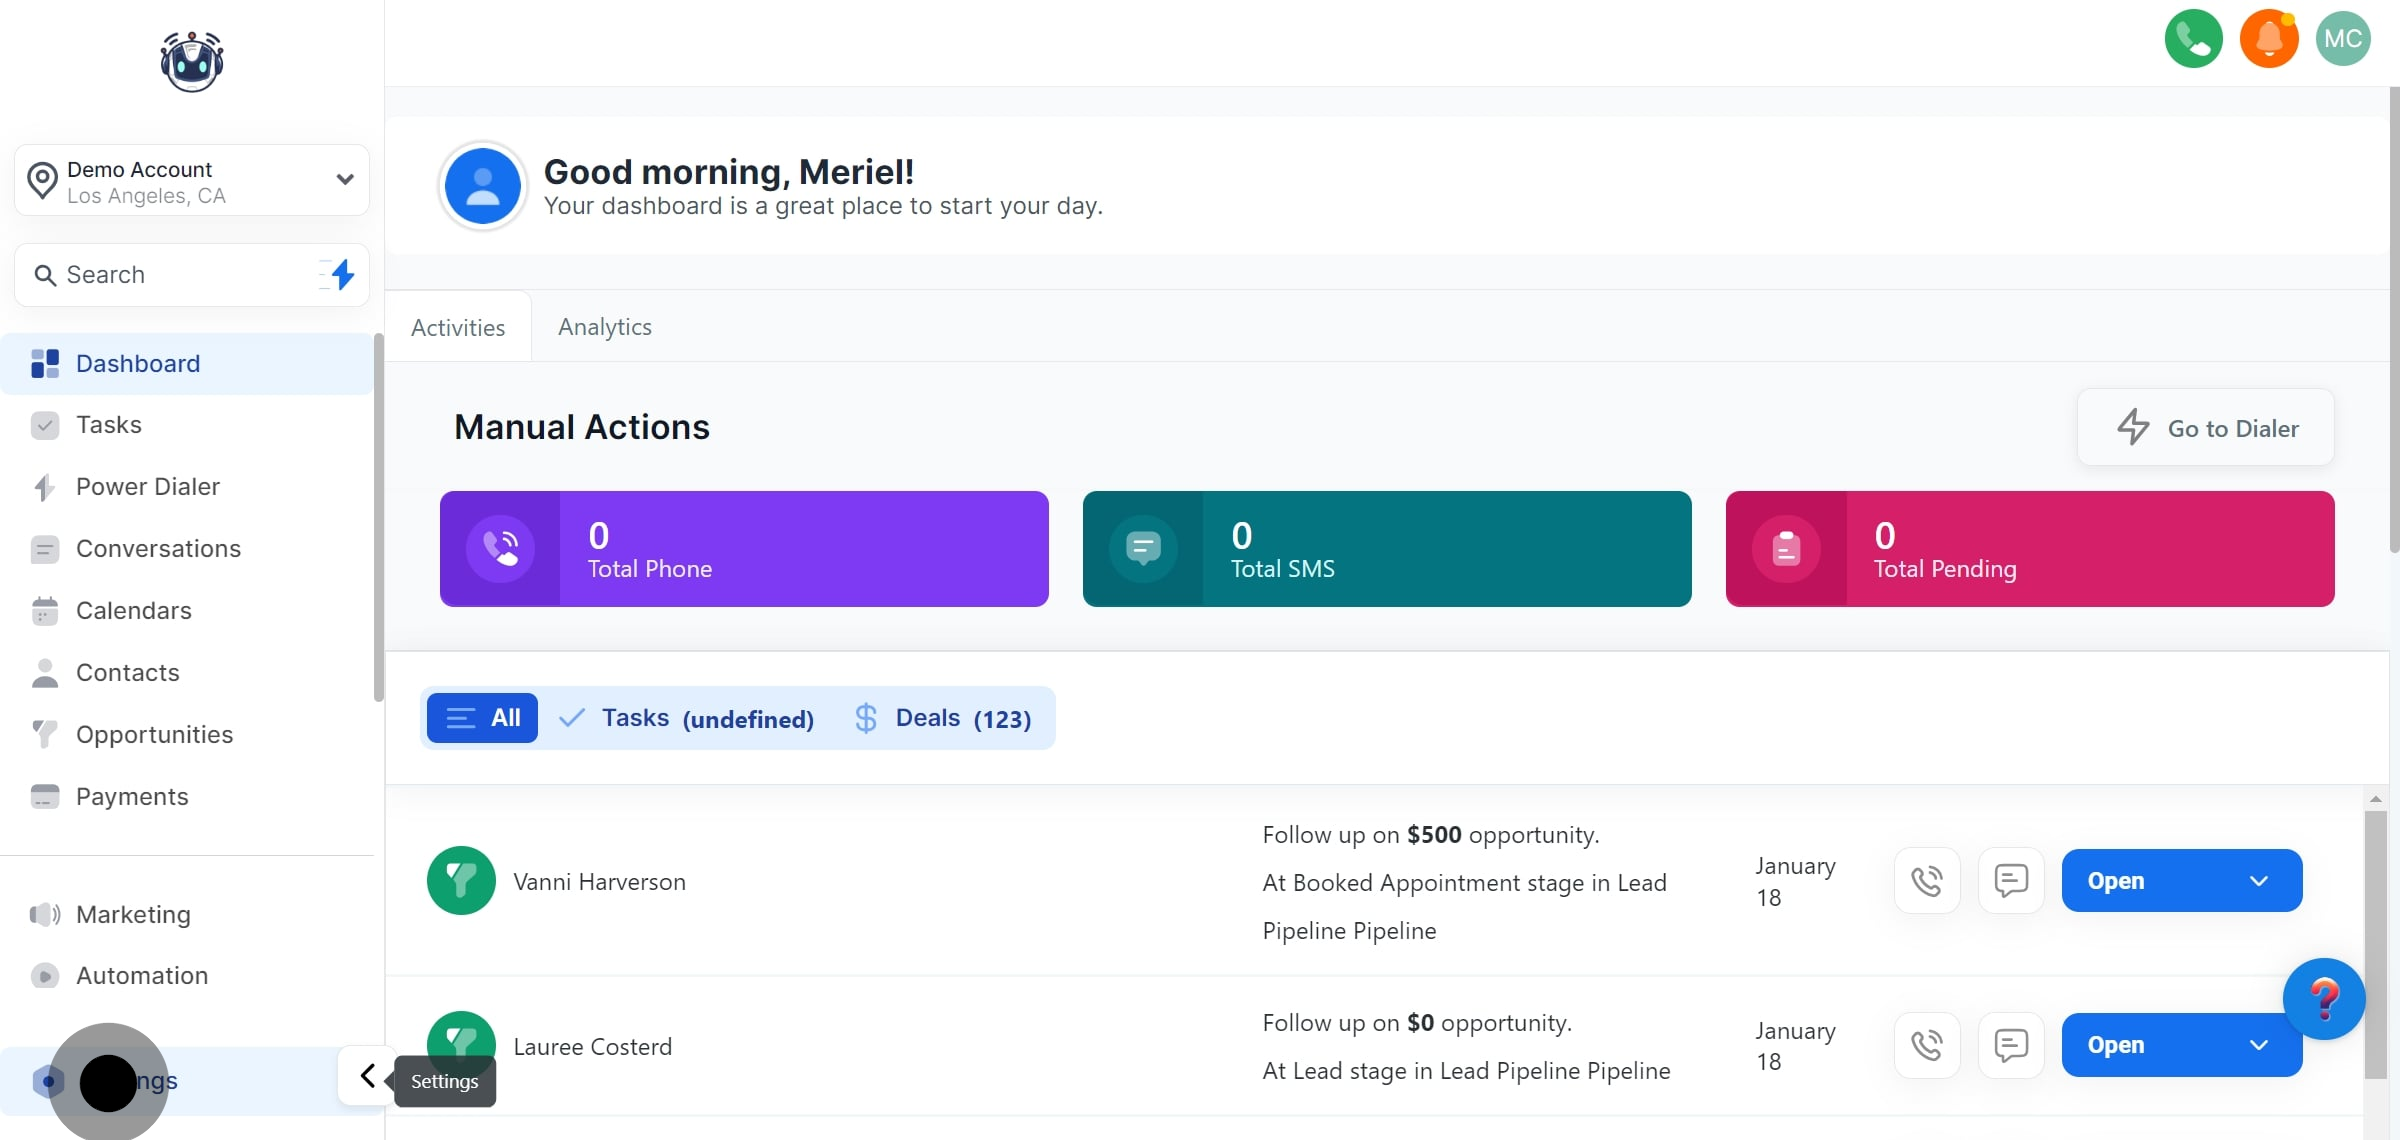
Task: Select the All filter
Action: coord(482,718)
